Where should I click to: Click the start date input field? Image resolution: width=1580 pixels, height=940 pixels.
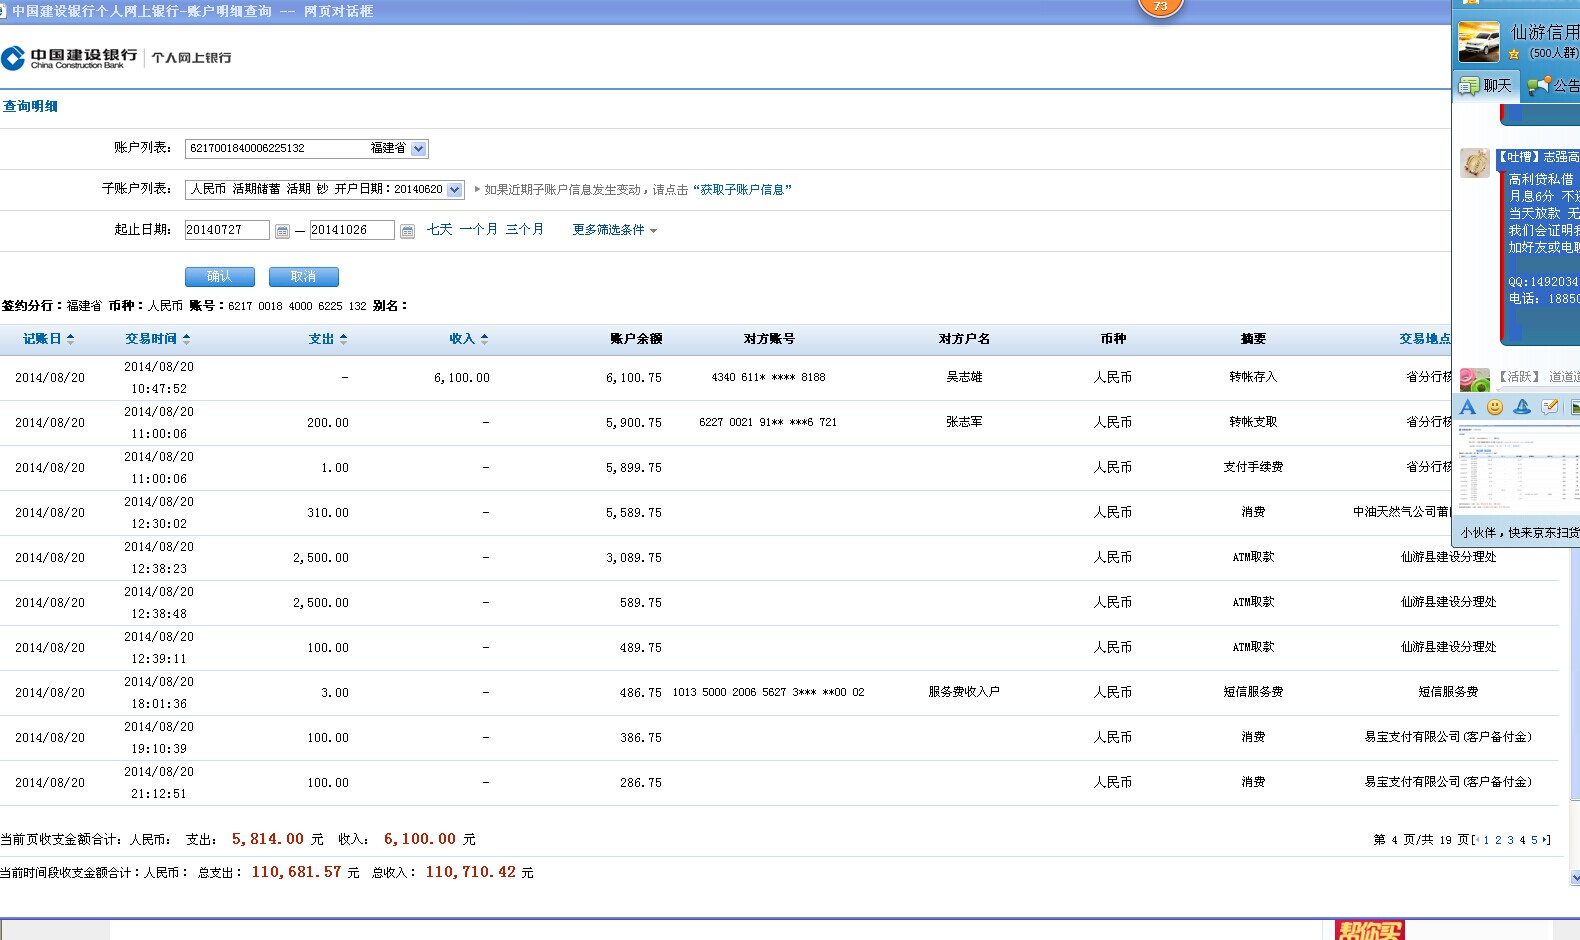pos(227,230)
